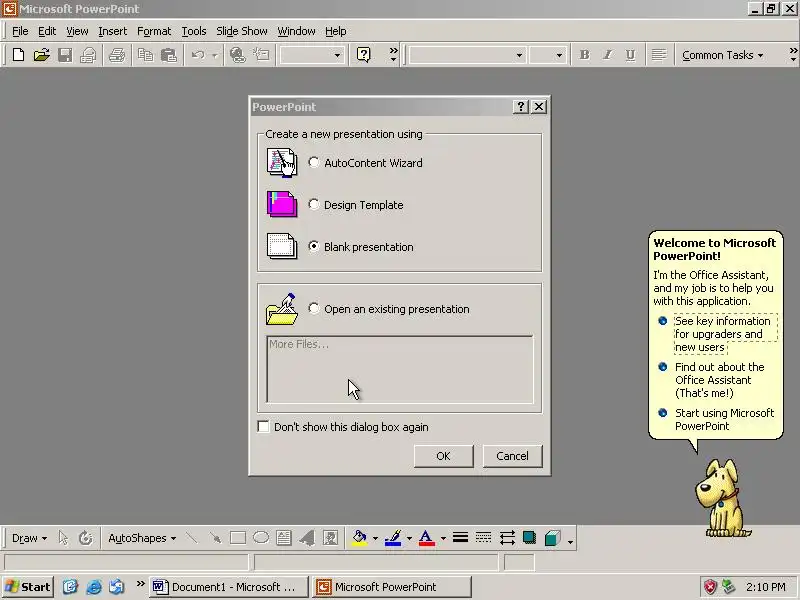800x600 pixels.
Task: Select the AutoContent Wizard radio button
Action: [314, 163]
